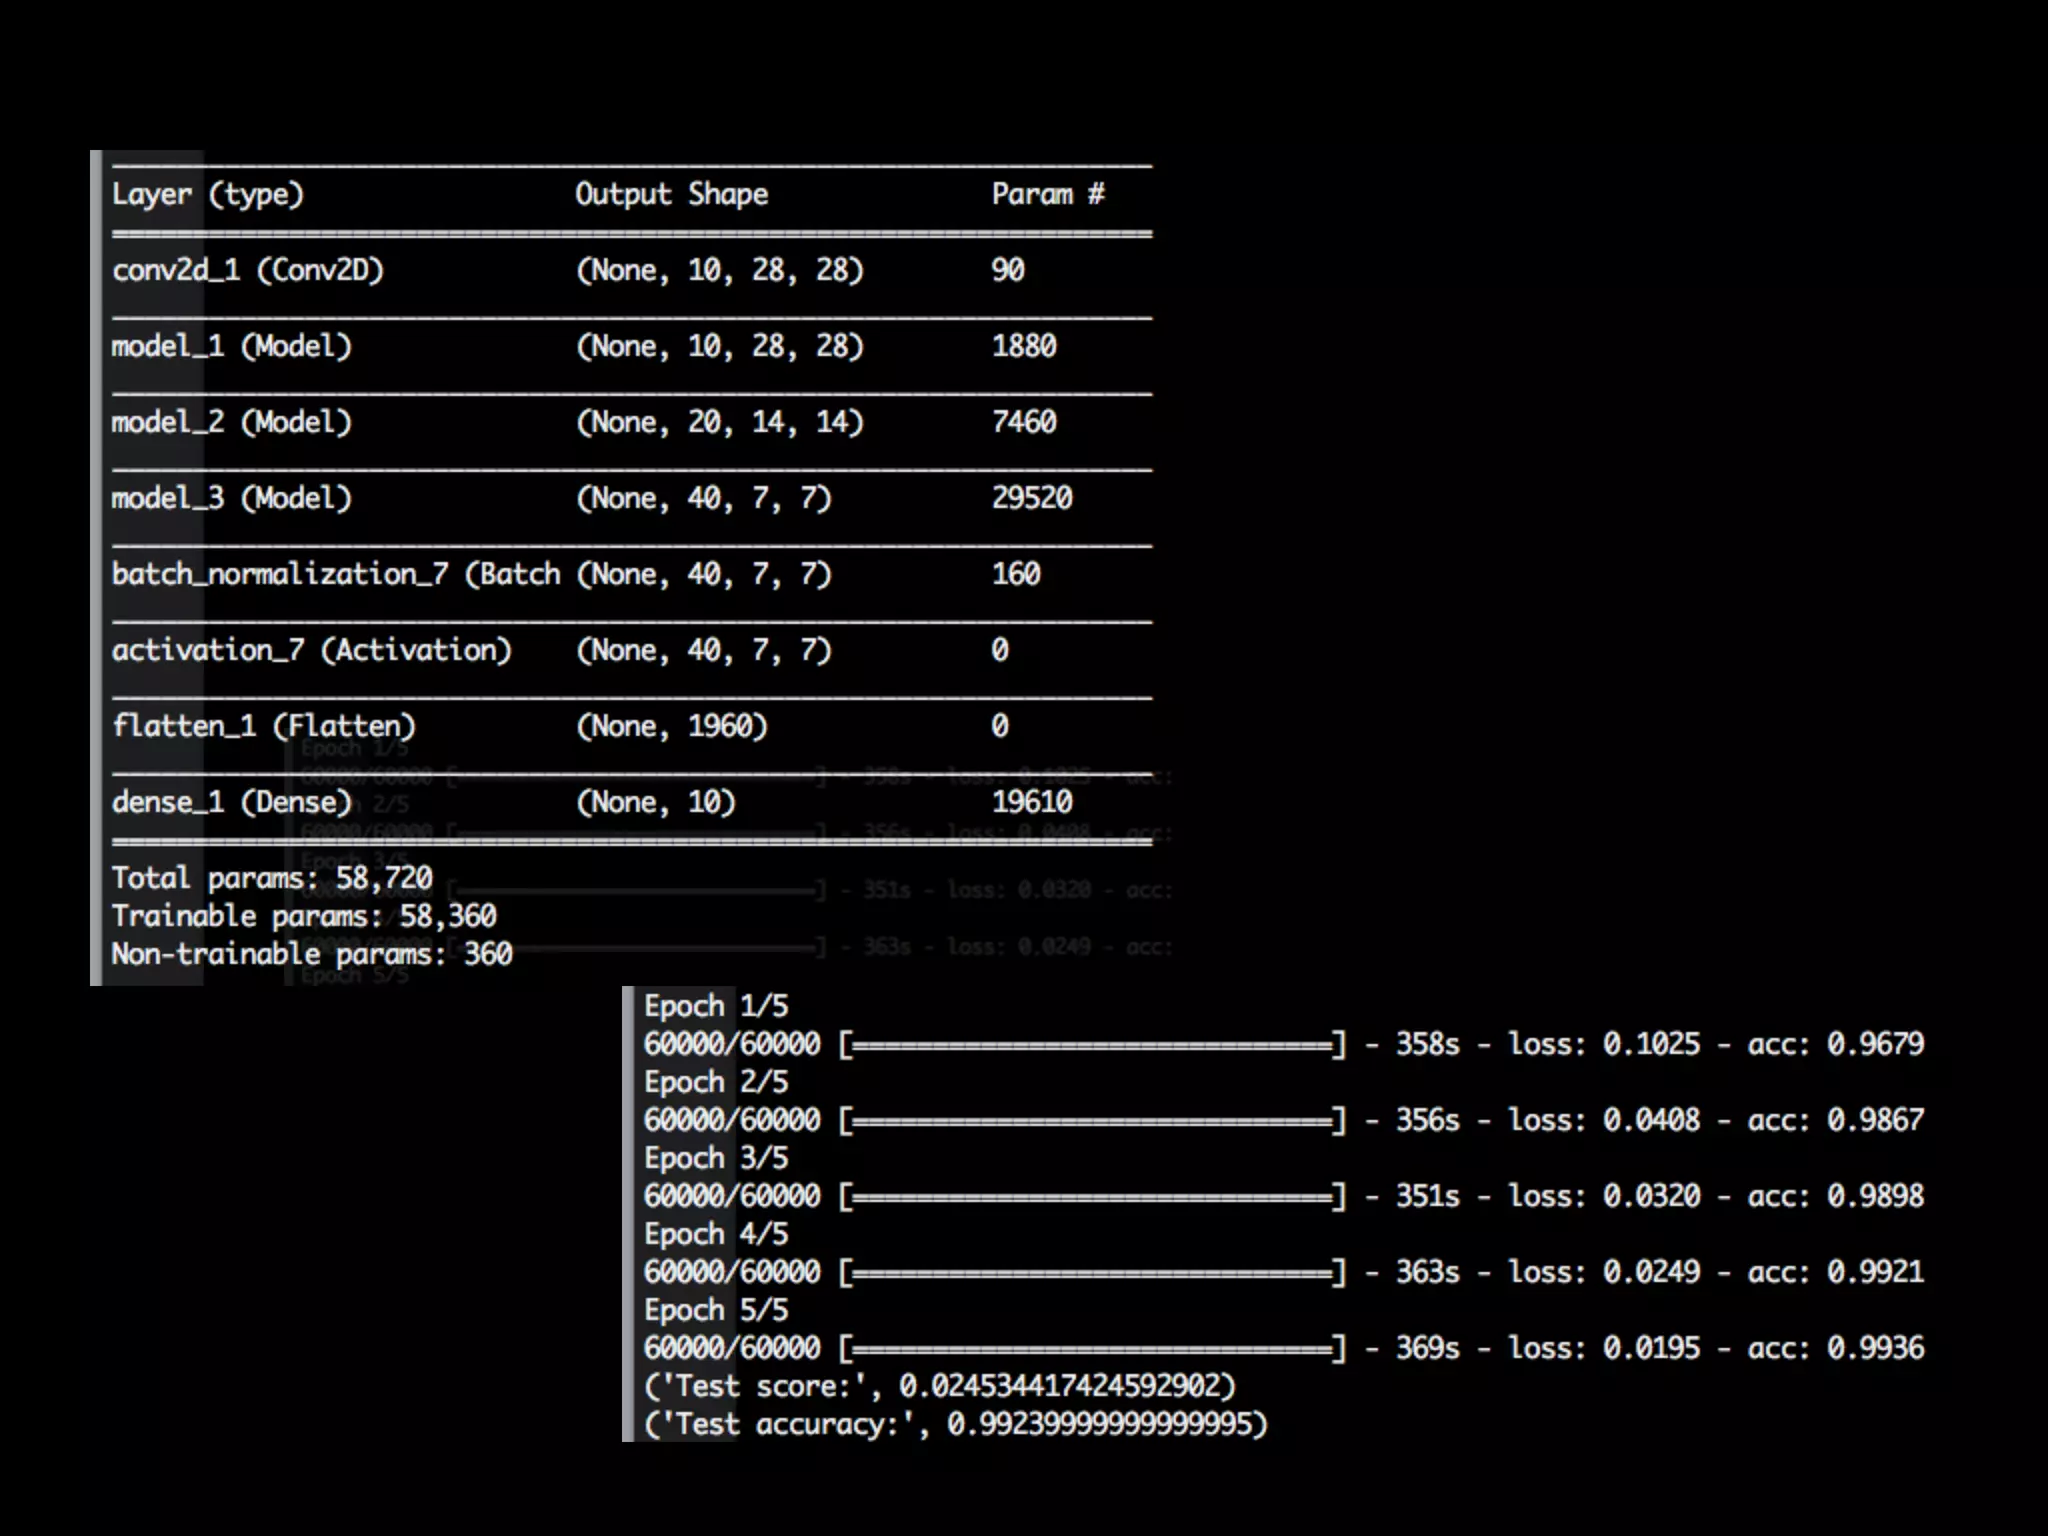This screenshot has height=1536, width=2048.
Task: Click the dense_1 (Dense) layer name
Action: point(231,802)
